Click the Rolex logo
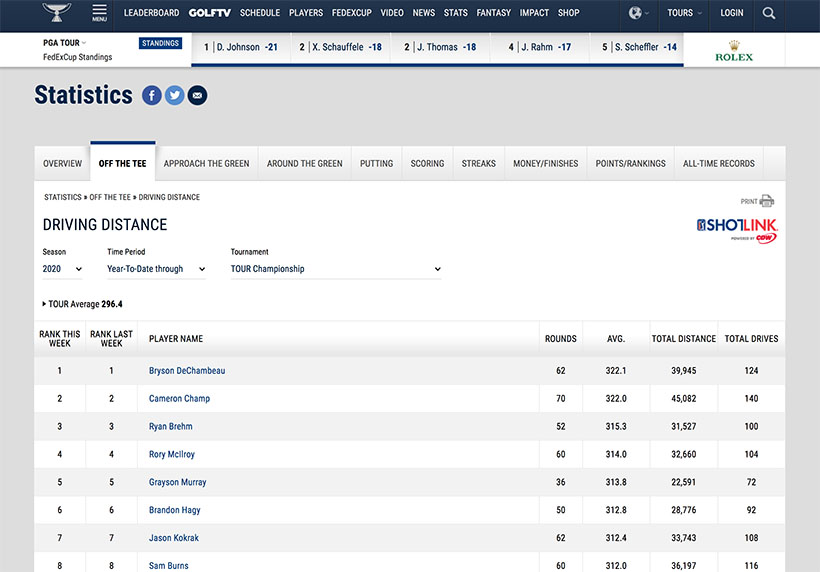The width and height of the screenshot is (820, 572). tap(734, 51)
